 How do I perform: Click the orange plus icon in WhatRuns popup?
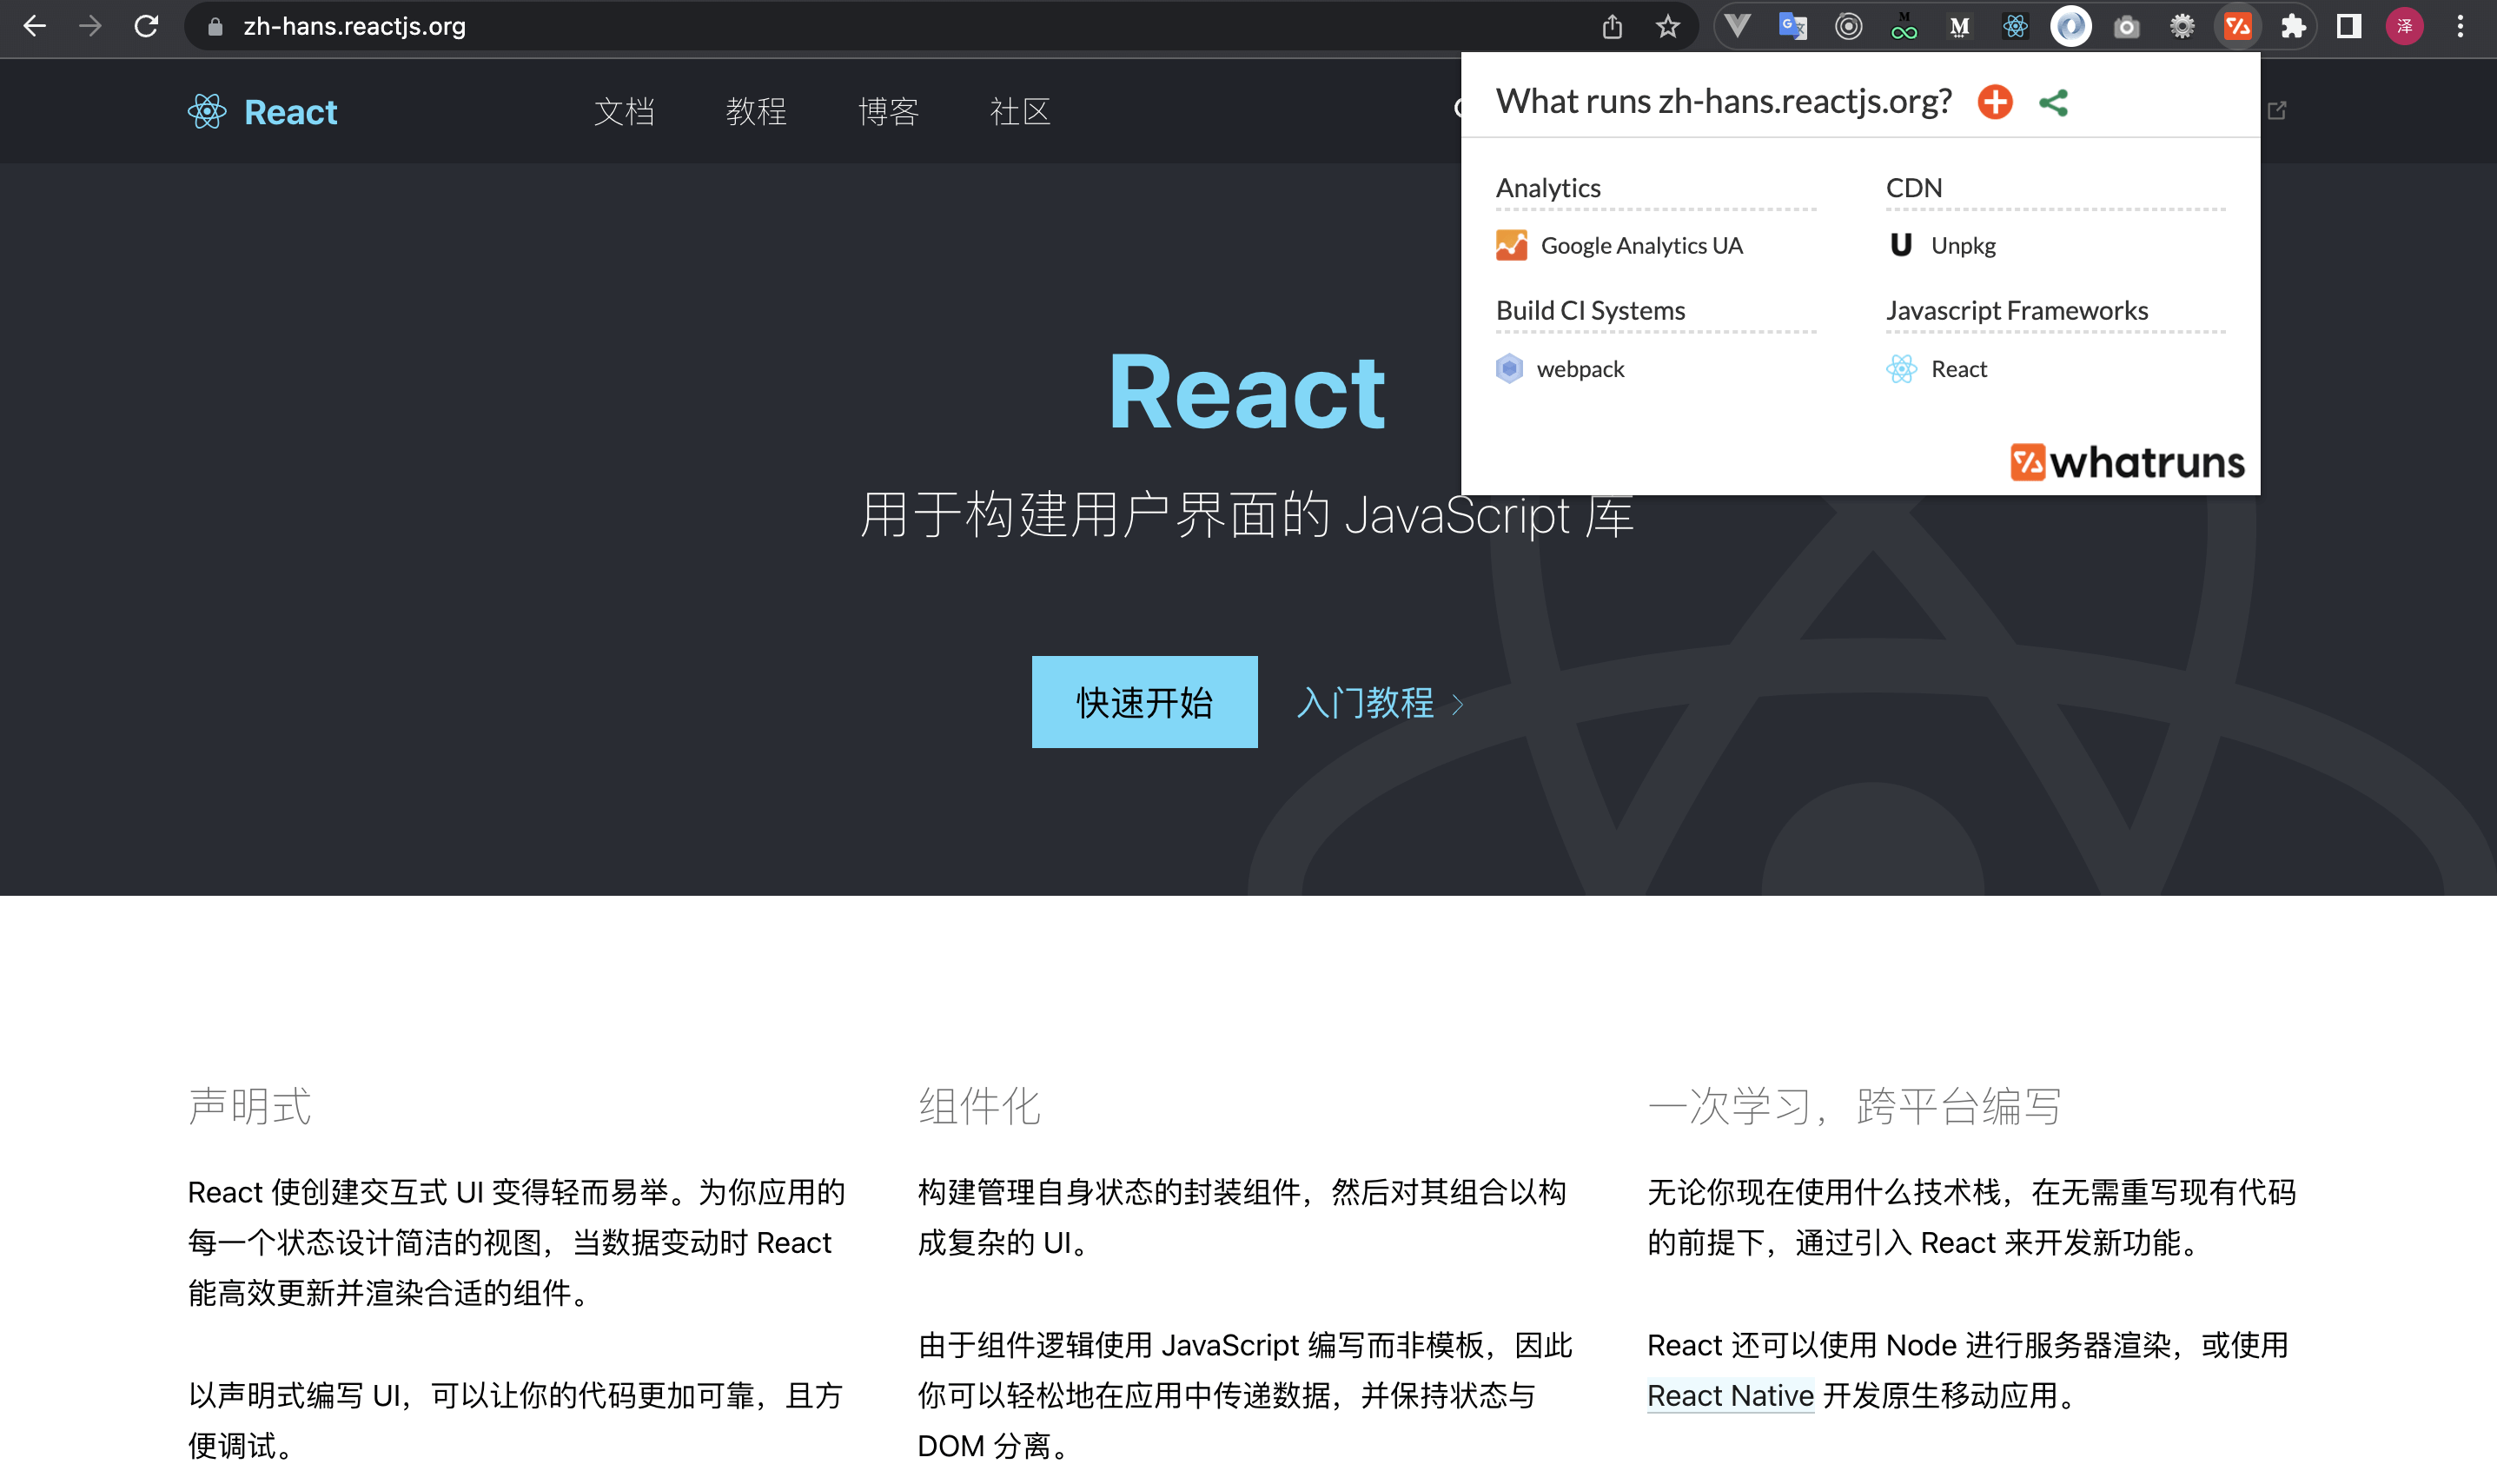pos(1995,102)
